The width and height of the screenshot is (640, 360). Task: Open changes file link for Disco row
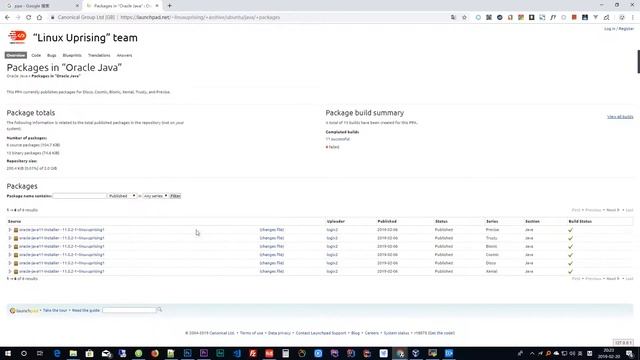tap(271, 263)
